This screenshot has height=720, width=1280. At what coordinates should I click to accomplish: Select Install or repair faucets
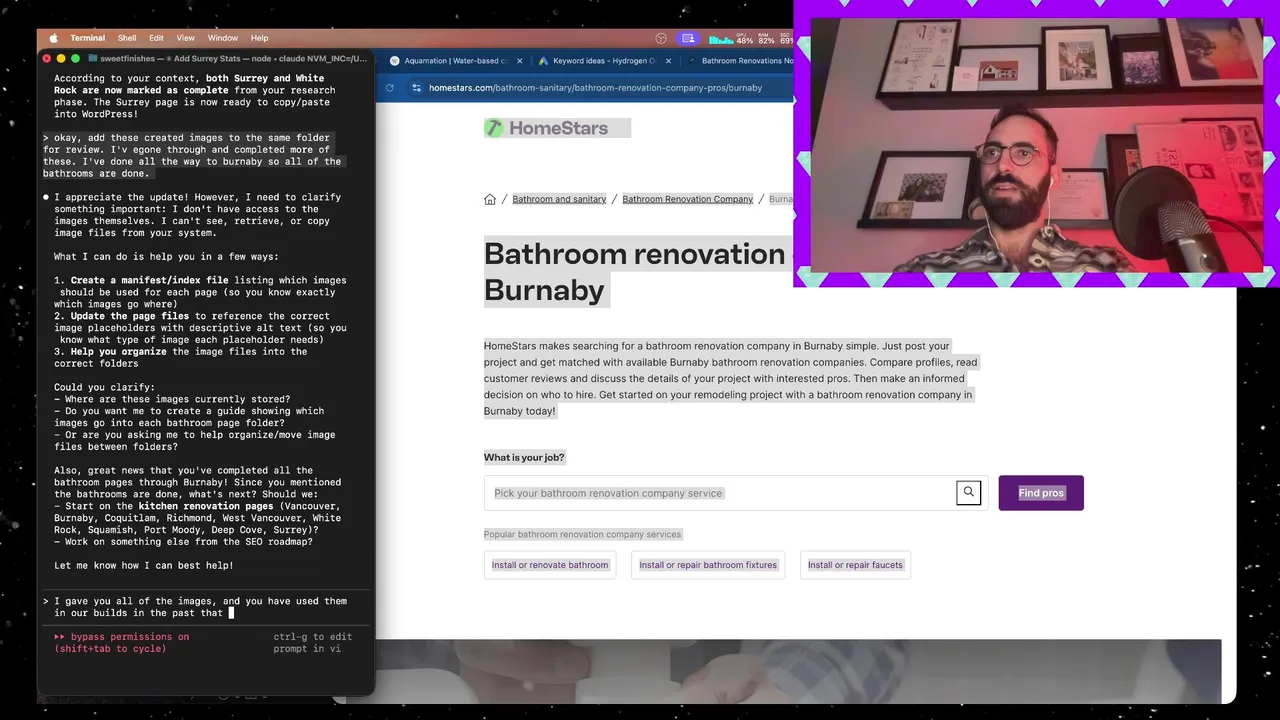tap(855, 565)
